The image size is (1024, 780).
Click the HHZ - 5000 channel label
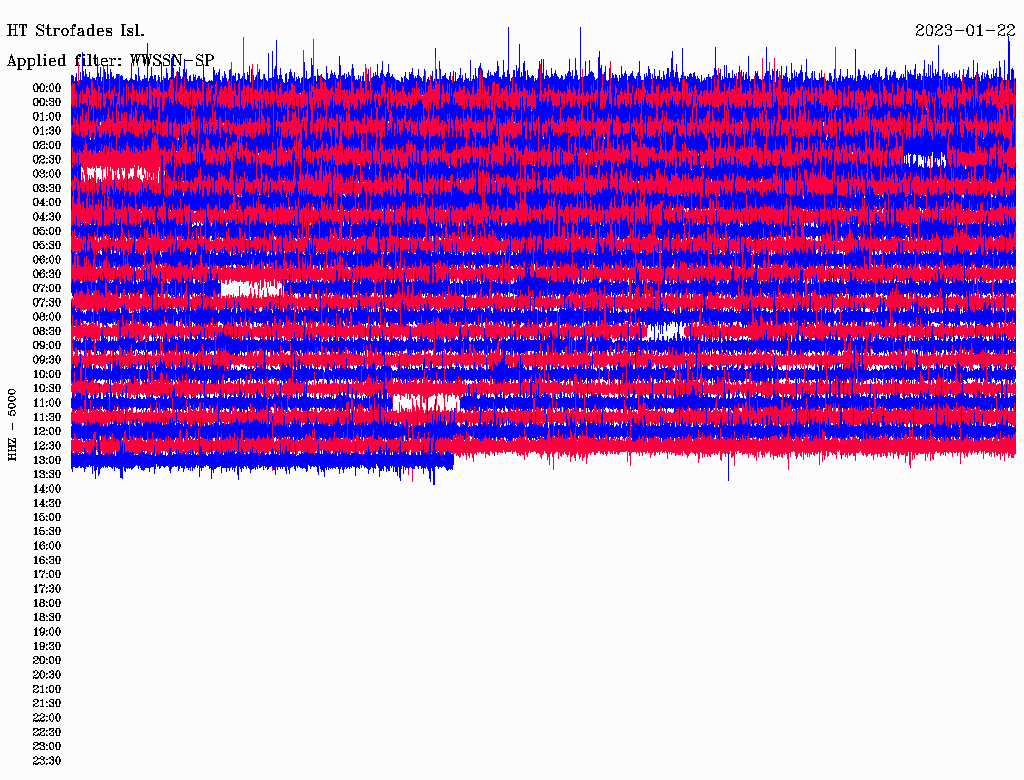point(12,425)
